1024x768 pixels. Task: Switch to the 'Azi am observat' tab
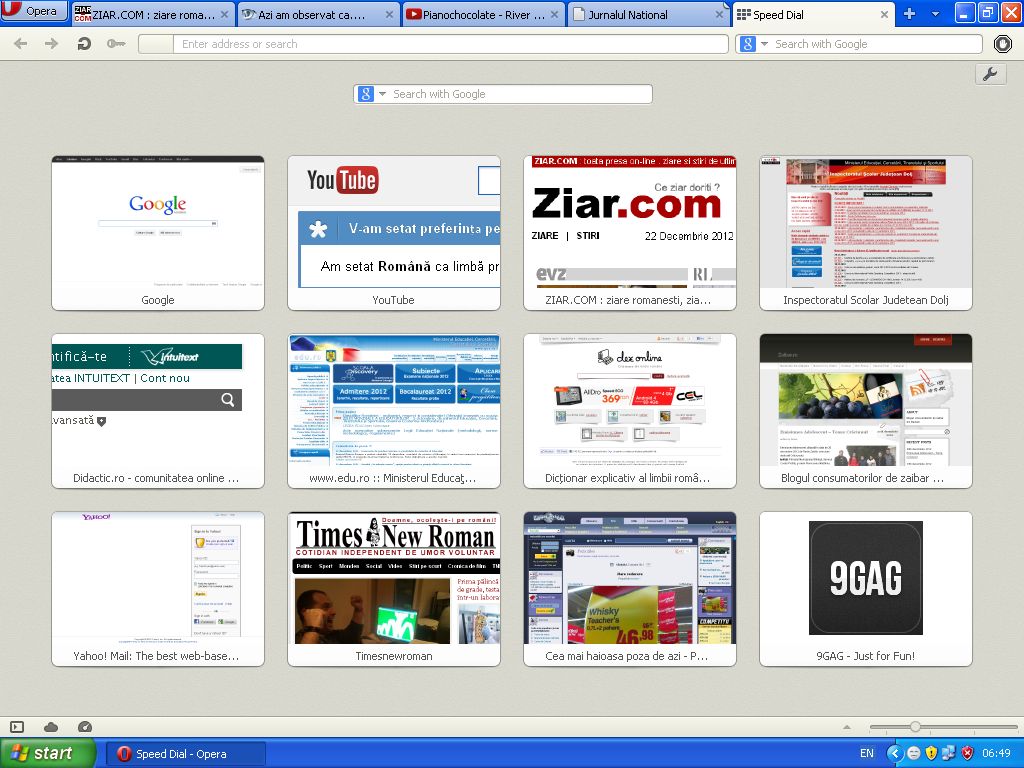click(317, 14)
